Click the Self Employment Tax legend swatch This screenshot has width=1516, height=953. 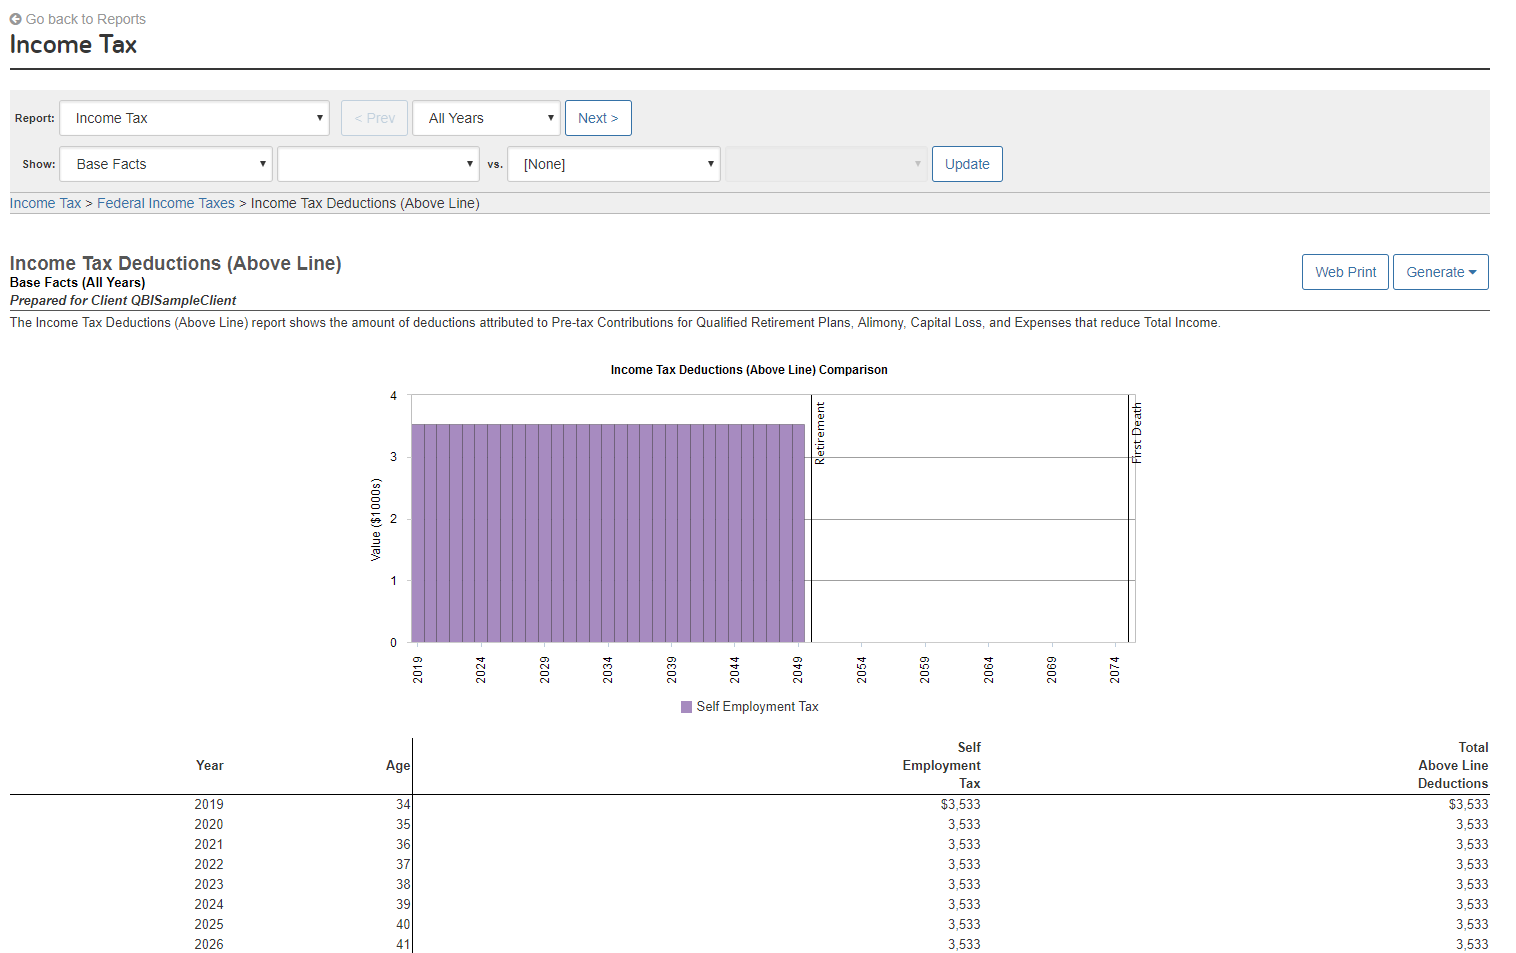[x=686, y=707]
